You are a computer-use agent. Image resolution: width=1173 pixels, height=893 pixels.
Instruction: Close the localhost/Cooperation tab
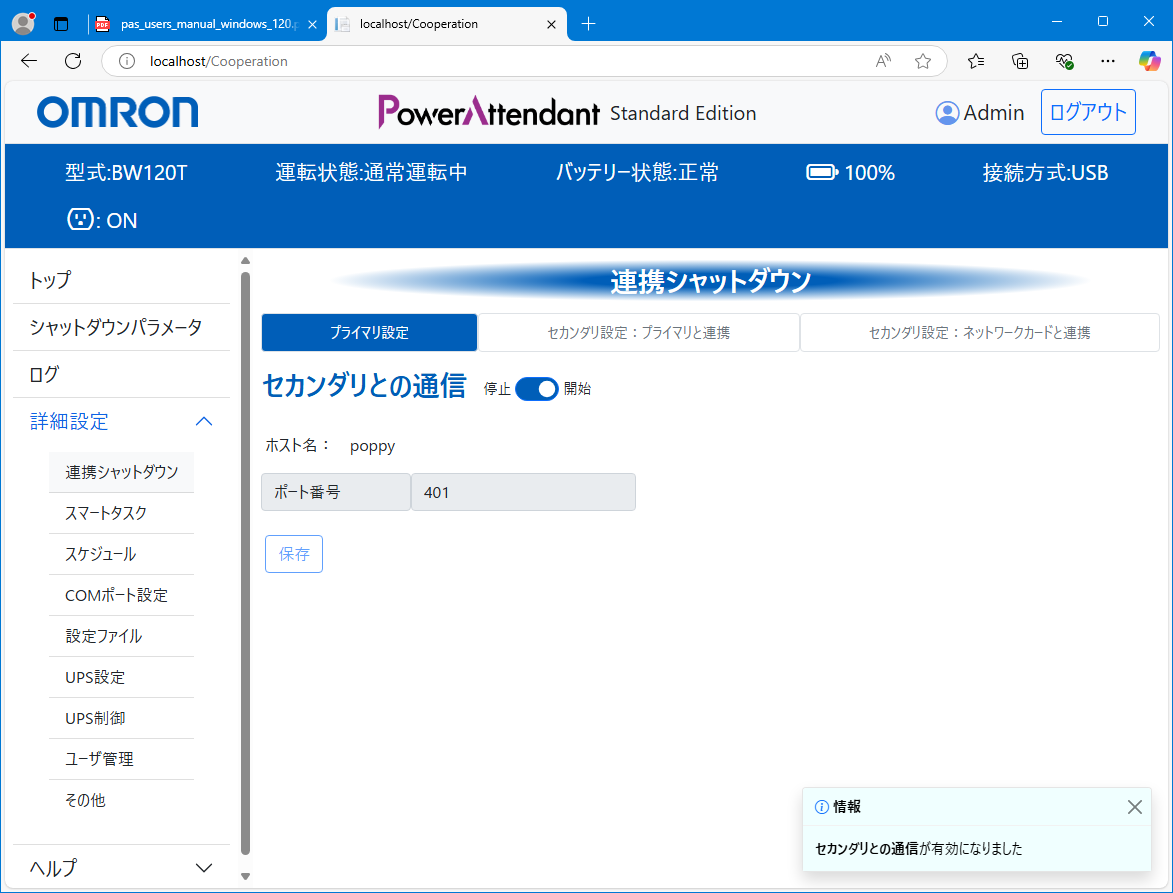(551, 24)
